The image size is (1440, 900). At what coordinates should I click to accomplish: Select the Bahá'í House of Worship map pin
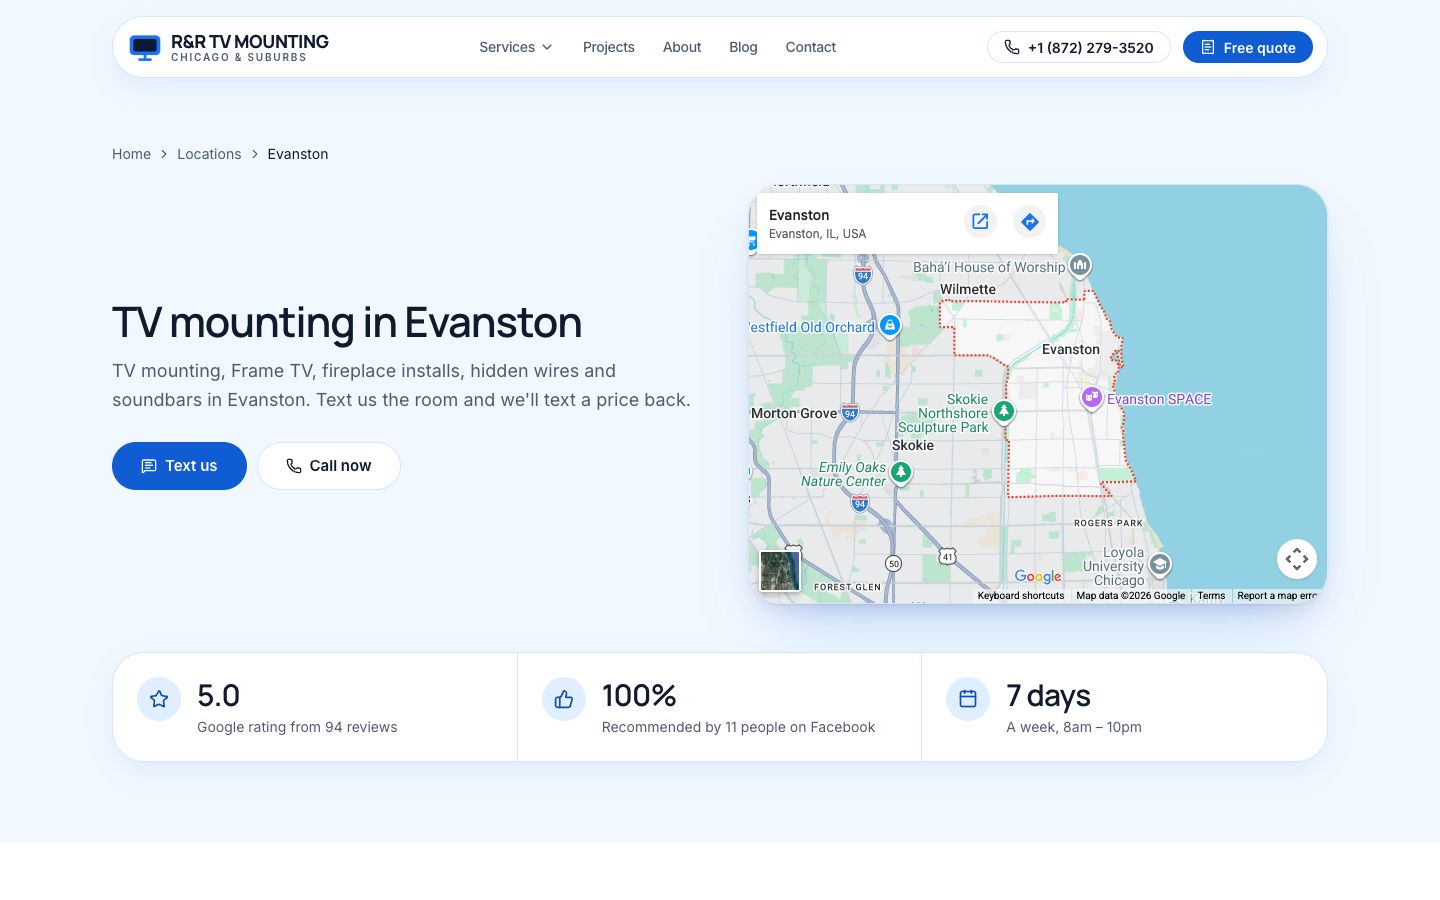(x=1080, y=265)
